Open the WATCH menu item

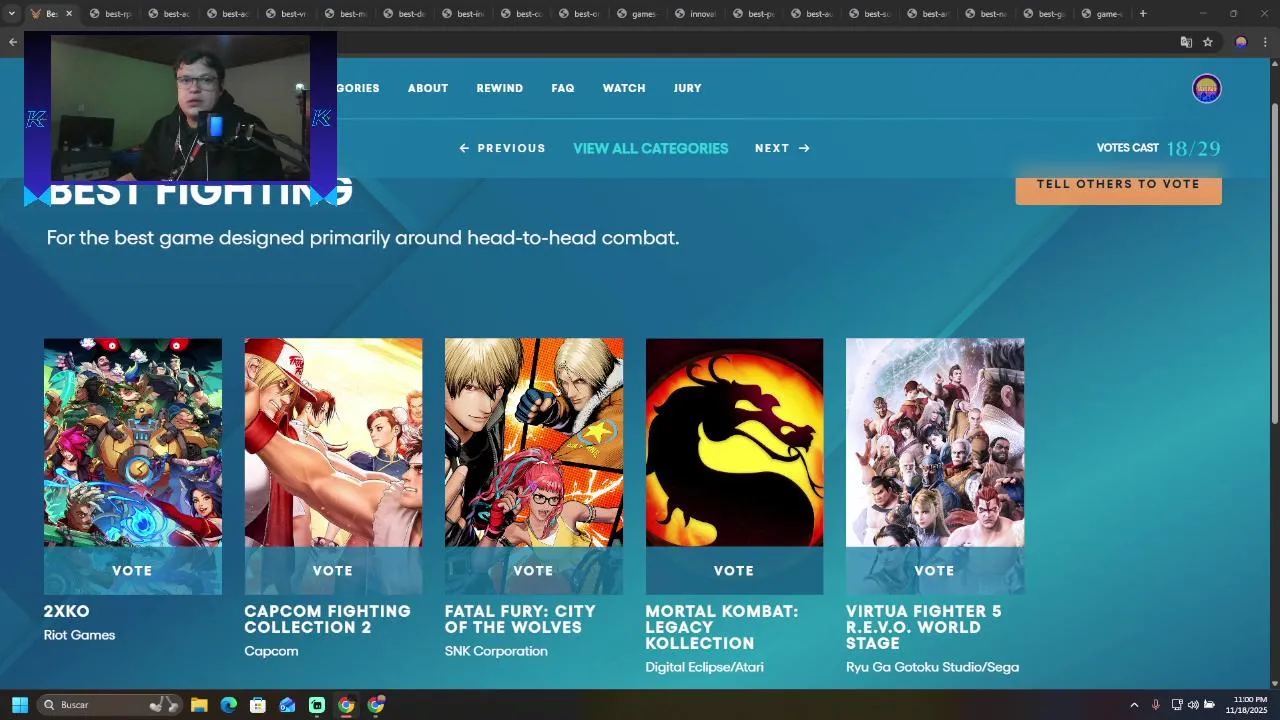pos(624,88)
